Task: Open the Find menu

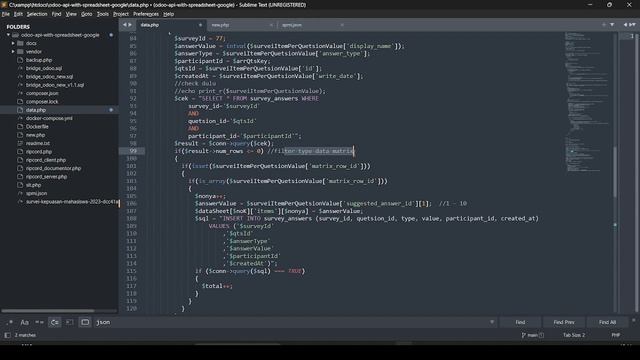Action: click(x=56, y=14)
